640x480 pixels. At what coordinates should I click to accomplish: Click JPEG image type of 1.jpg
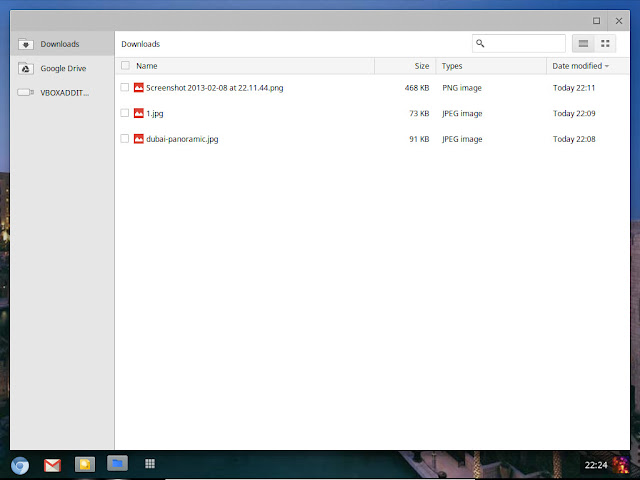click(x=462, y=113)
